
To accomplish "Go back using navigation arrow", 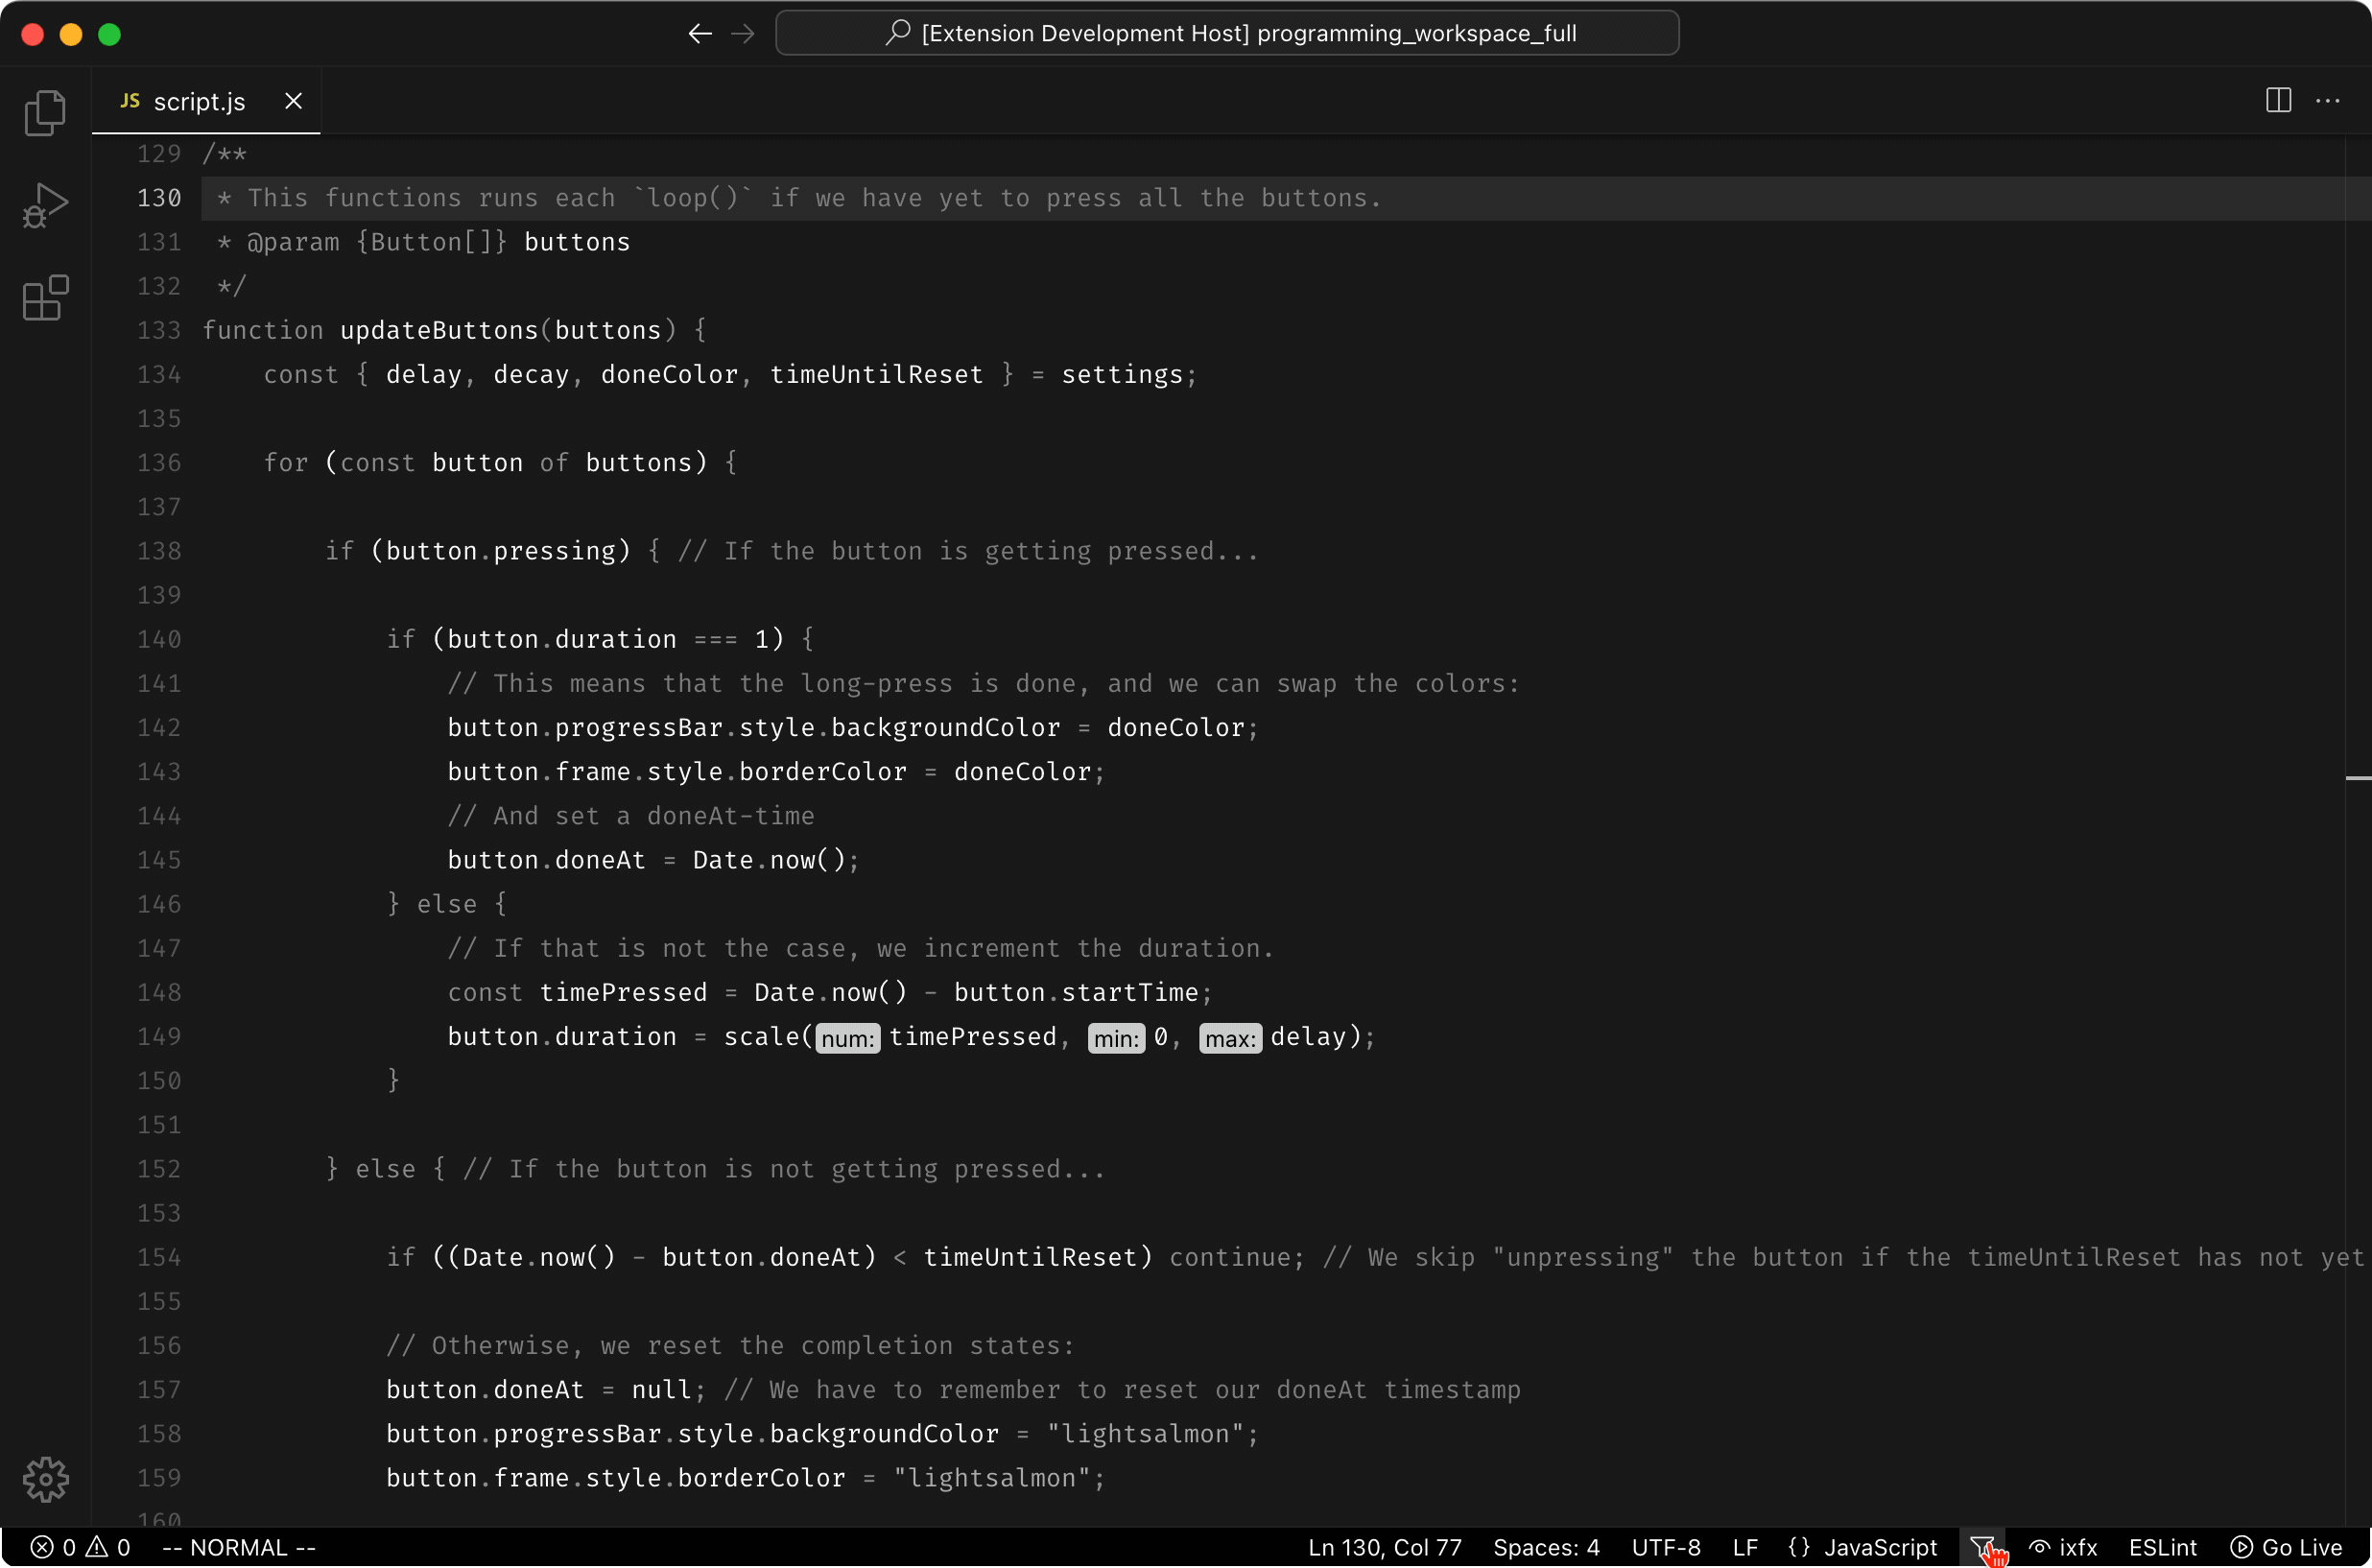I will (700, 33).
